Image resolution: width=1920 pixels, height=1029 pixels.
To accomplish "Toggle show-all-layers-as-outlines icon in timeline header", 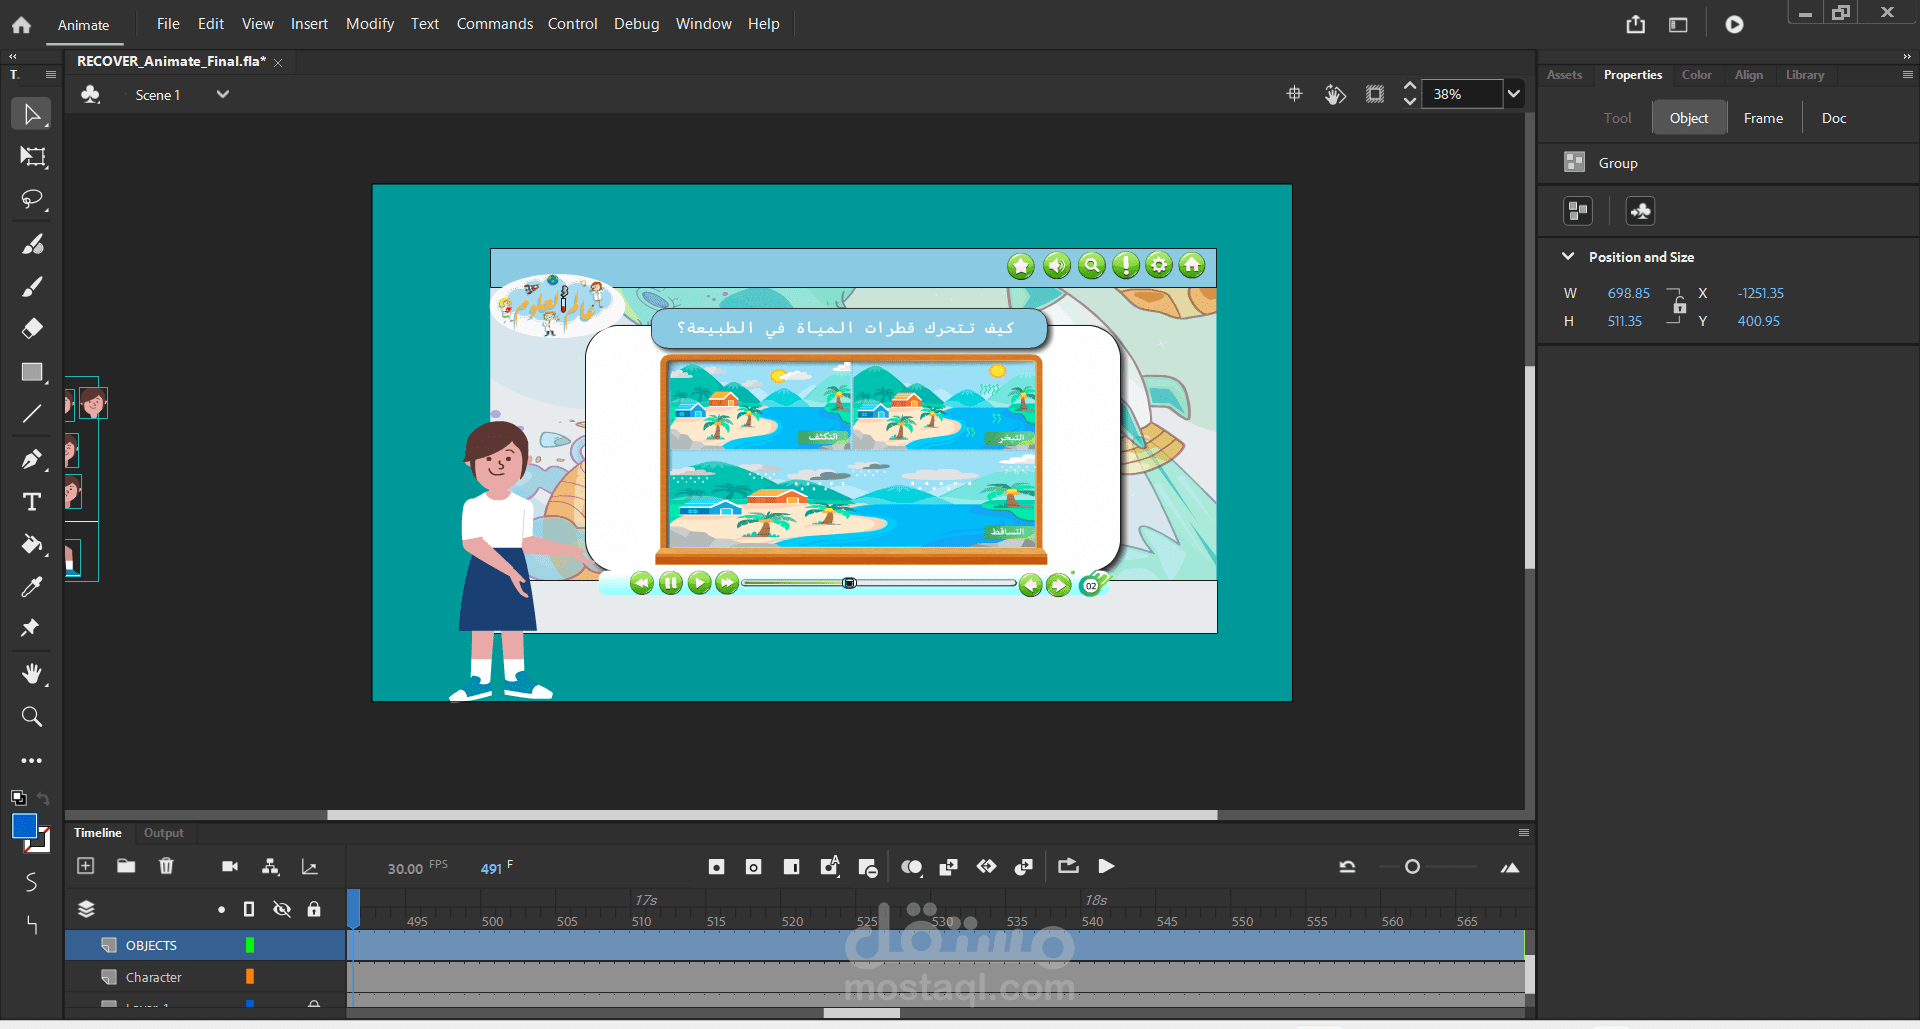I will pyautogui.click(x=249, y=909).
